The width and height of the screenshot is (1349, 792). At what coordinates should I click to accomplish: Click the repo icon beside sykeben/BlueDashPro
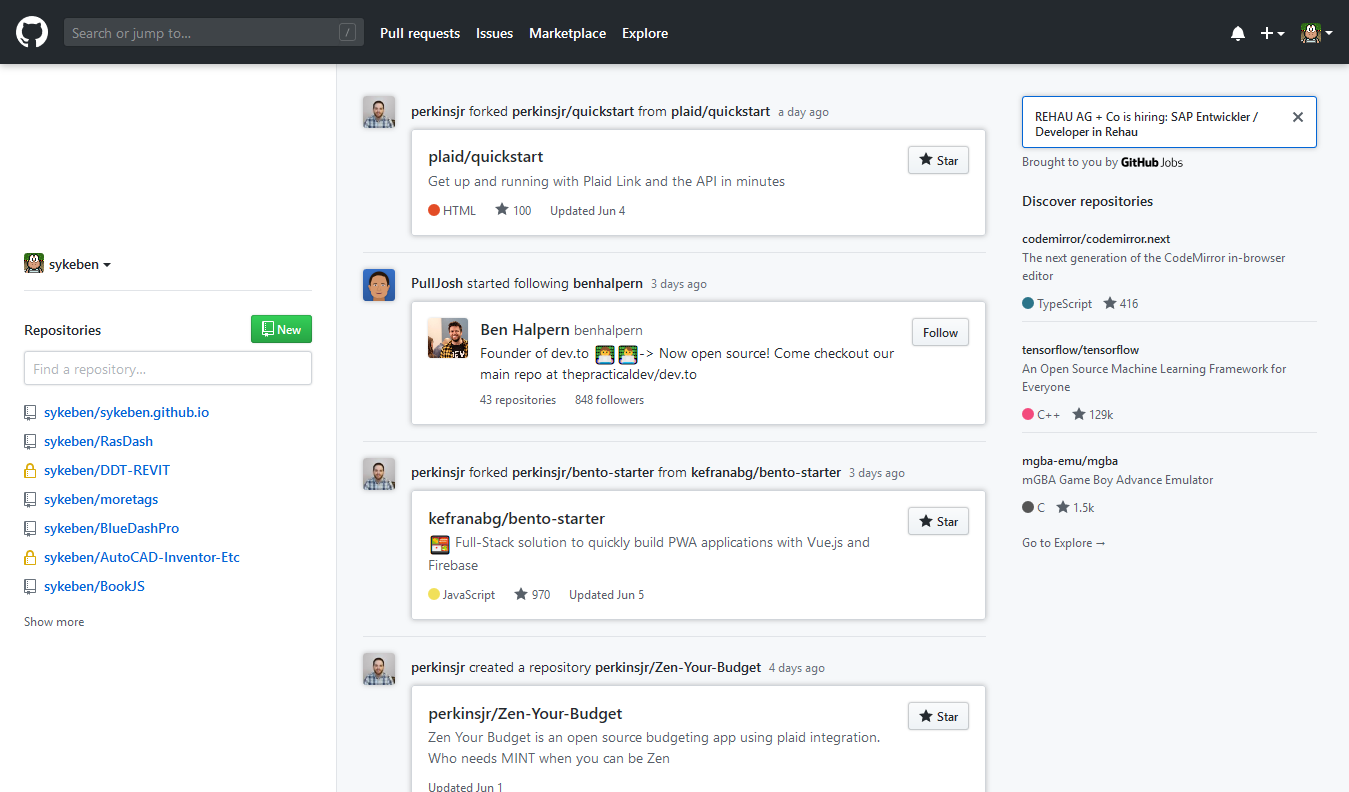pos(30,528)
